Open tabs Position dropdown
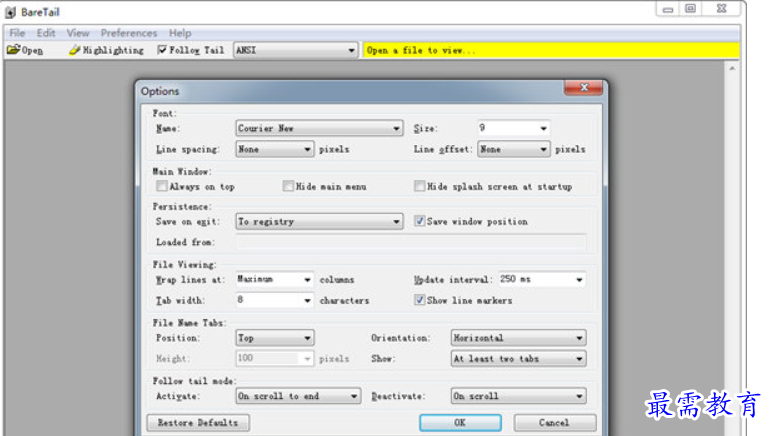 [275, 337]
